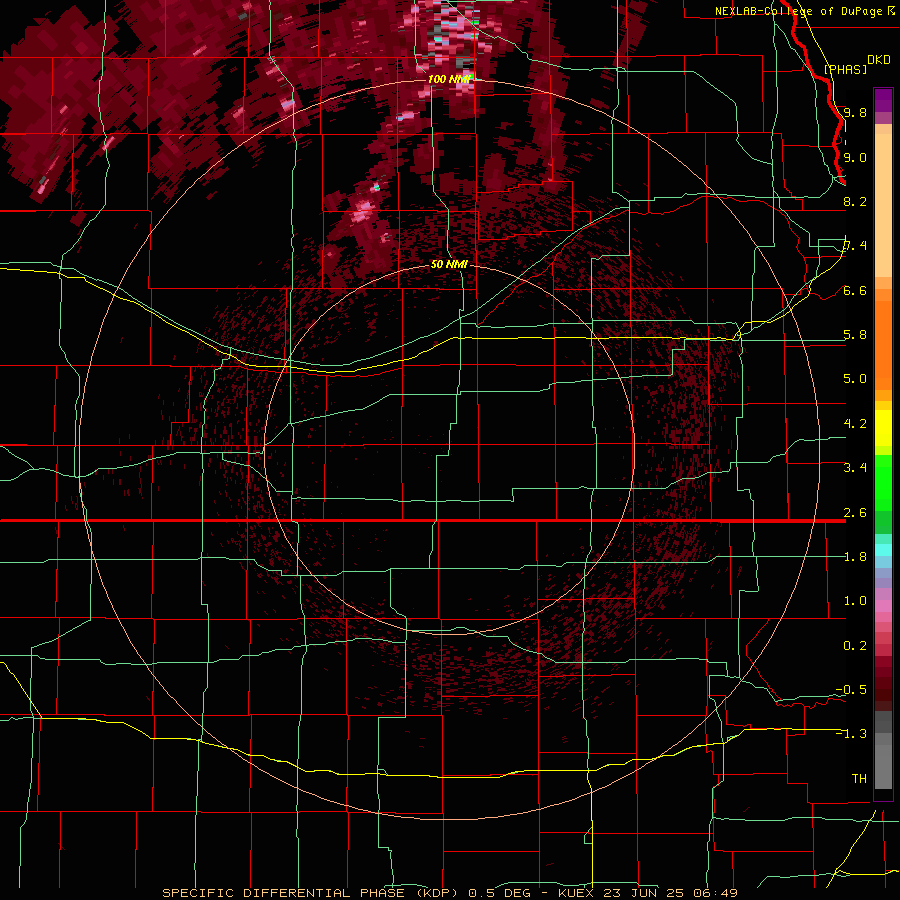Click the 8.2 value on the color scale
The height and width of the screenshot is (900, 900).
pyautogui.click(x=855, y=201)
